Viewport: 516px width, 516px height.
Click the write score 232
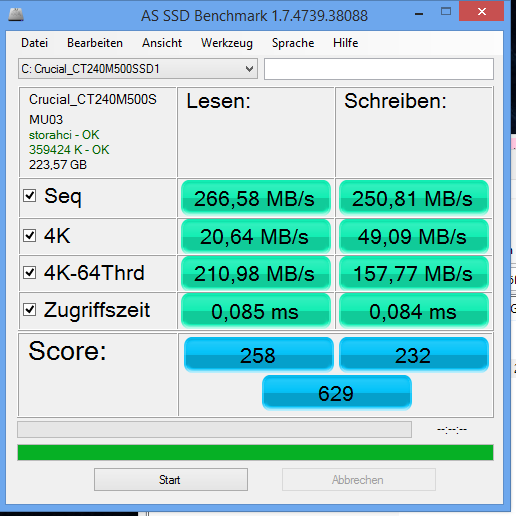pos(414,355)
